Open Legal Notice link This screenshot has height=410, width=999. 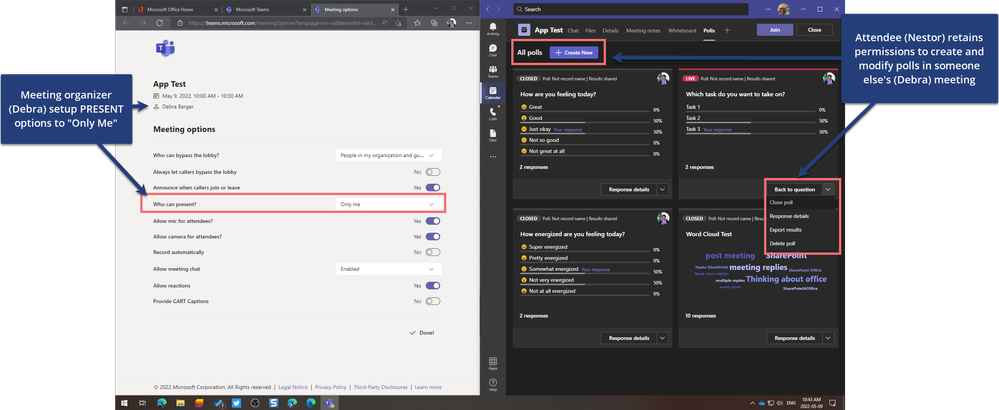point(292,387)
